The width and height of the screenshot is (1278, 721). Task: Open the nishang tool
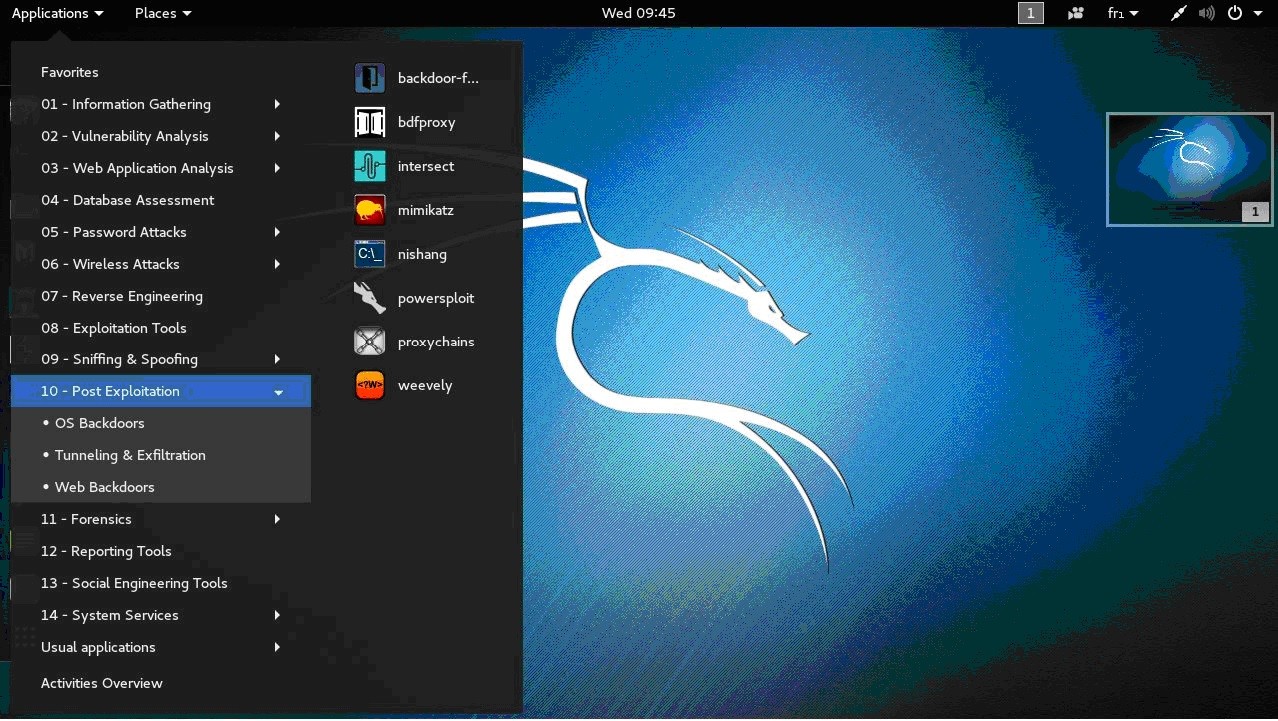[422, 254]
